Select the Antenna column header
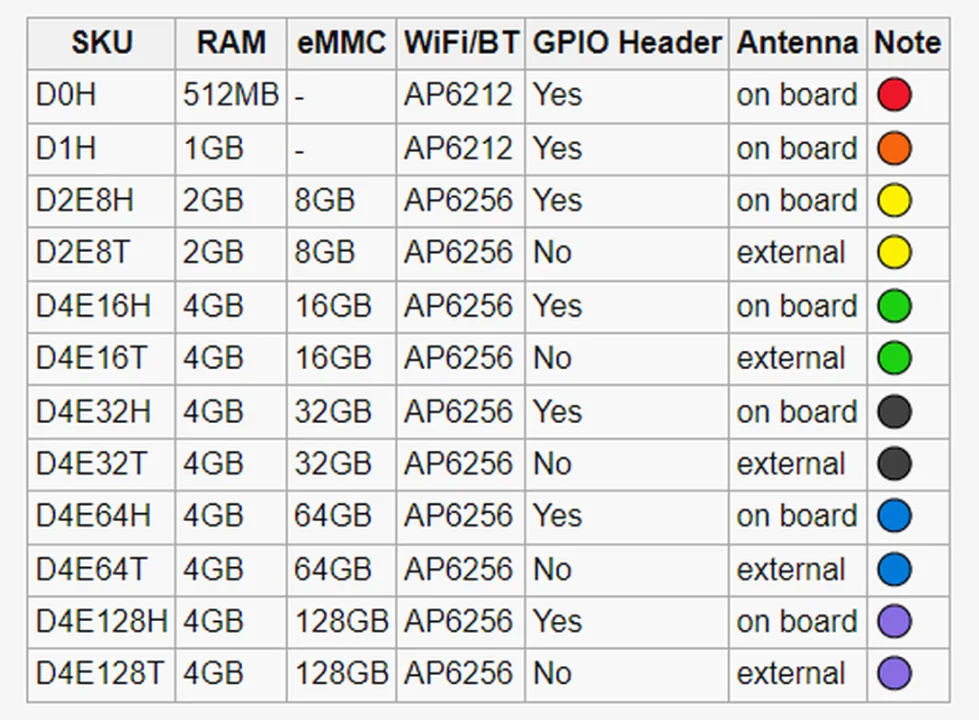 [797, 43]
